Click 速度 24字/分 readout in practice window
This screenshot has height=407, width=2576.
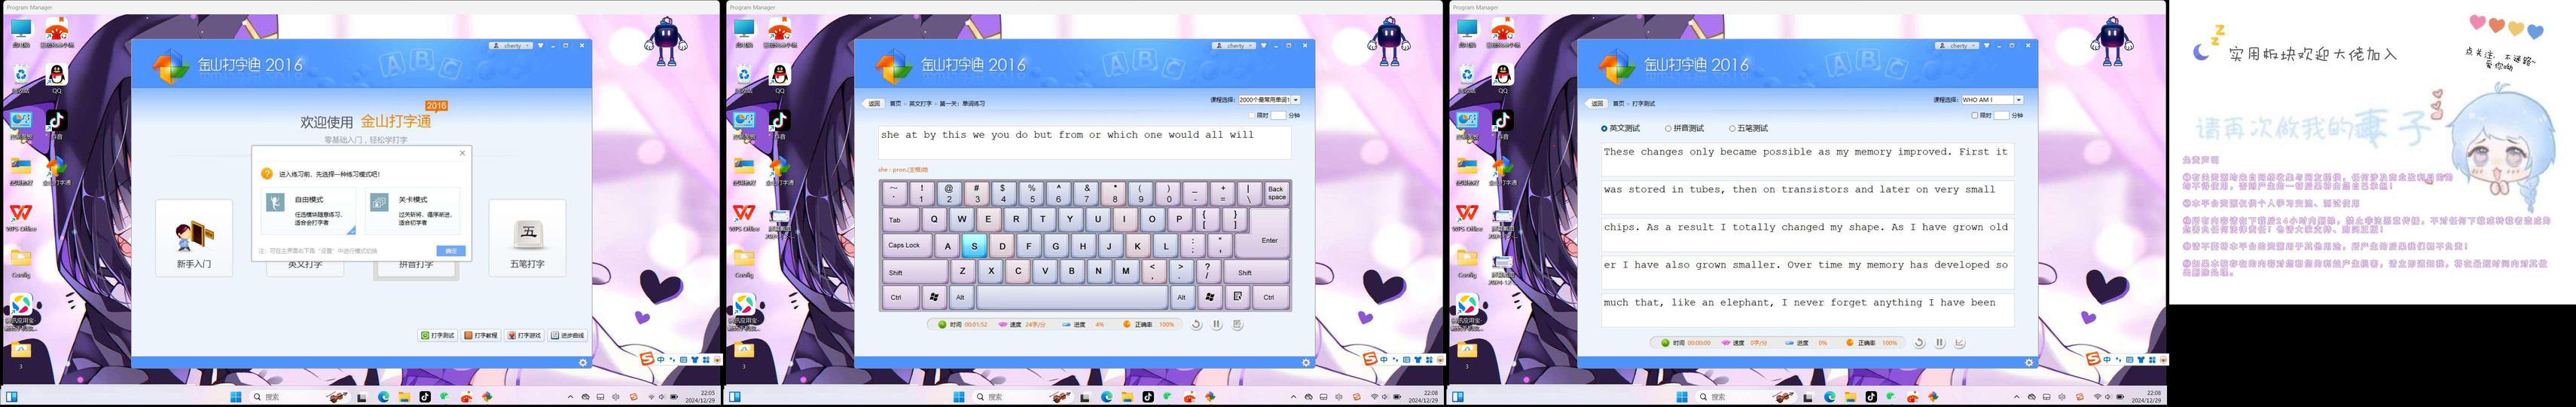tap(1023, 324)
